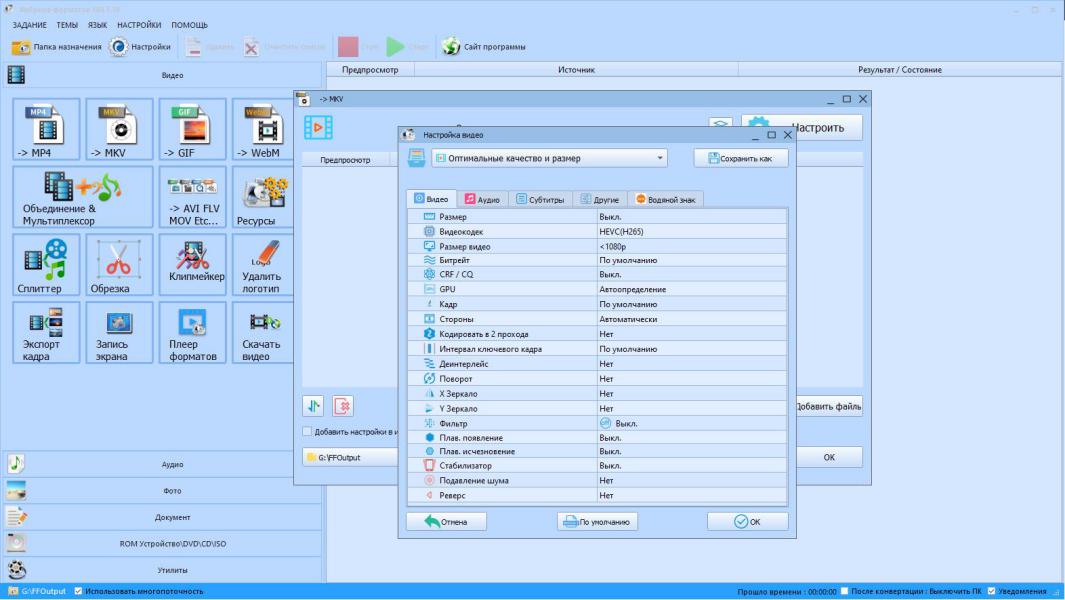Launch Объединение & Мультиплексор tool
Screen dimensions: 1065x600
point(83,197)
